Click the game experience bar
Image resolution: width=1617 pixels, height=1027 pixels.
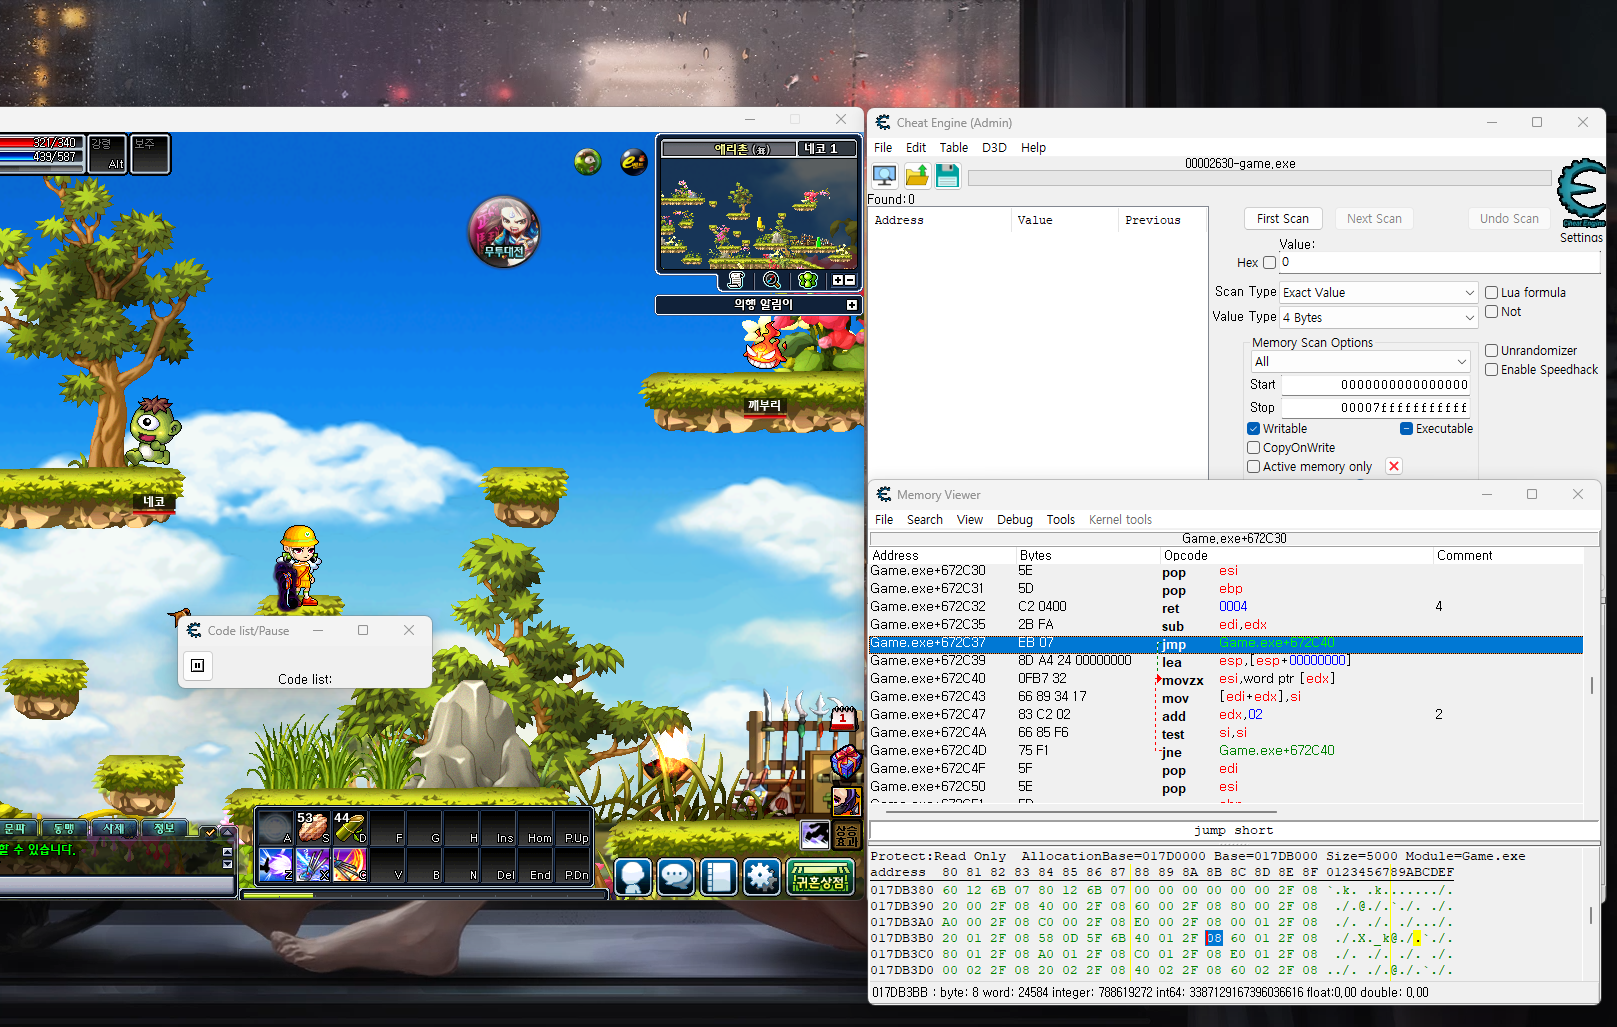(x=424, y=895)
